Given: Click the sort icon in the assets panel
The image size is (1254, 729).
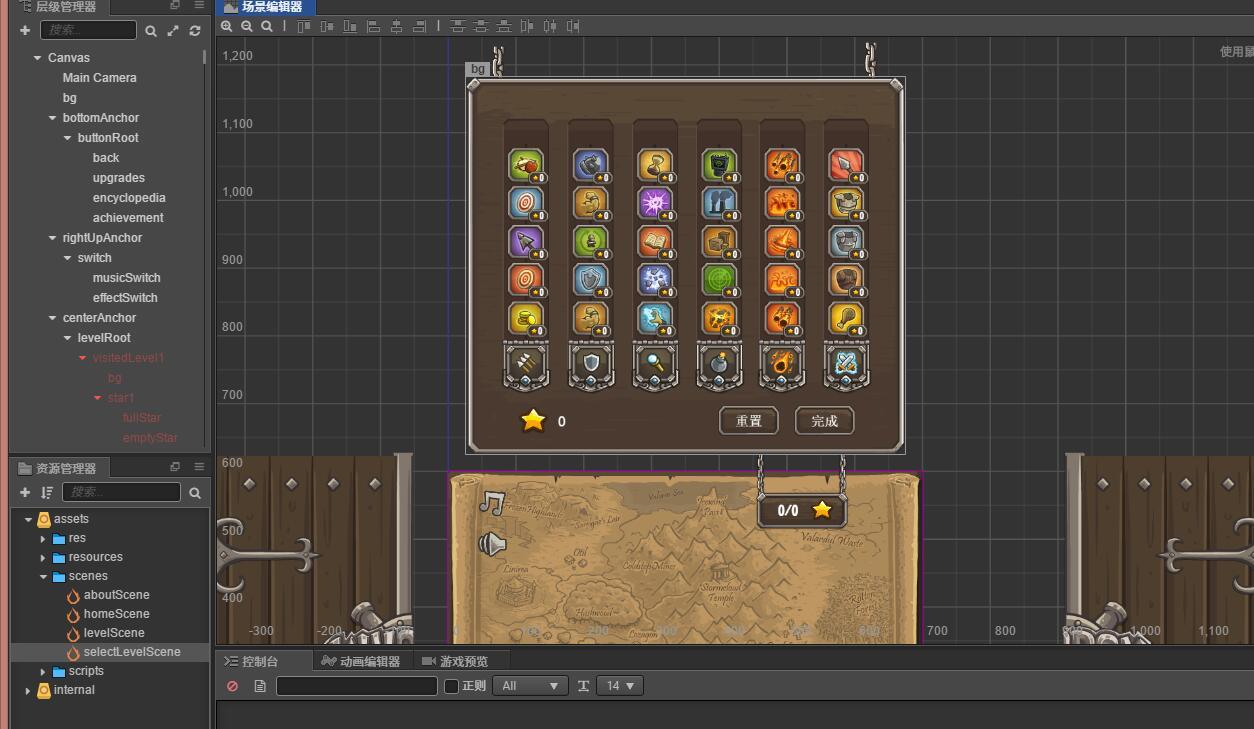Looking at the screenshot, I should pos(47,492).
